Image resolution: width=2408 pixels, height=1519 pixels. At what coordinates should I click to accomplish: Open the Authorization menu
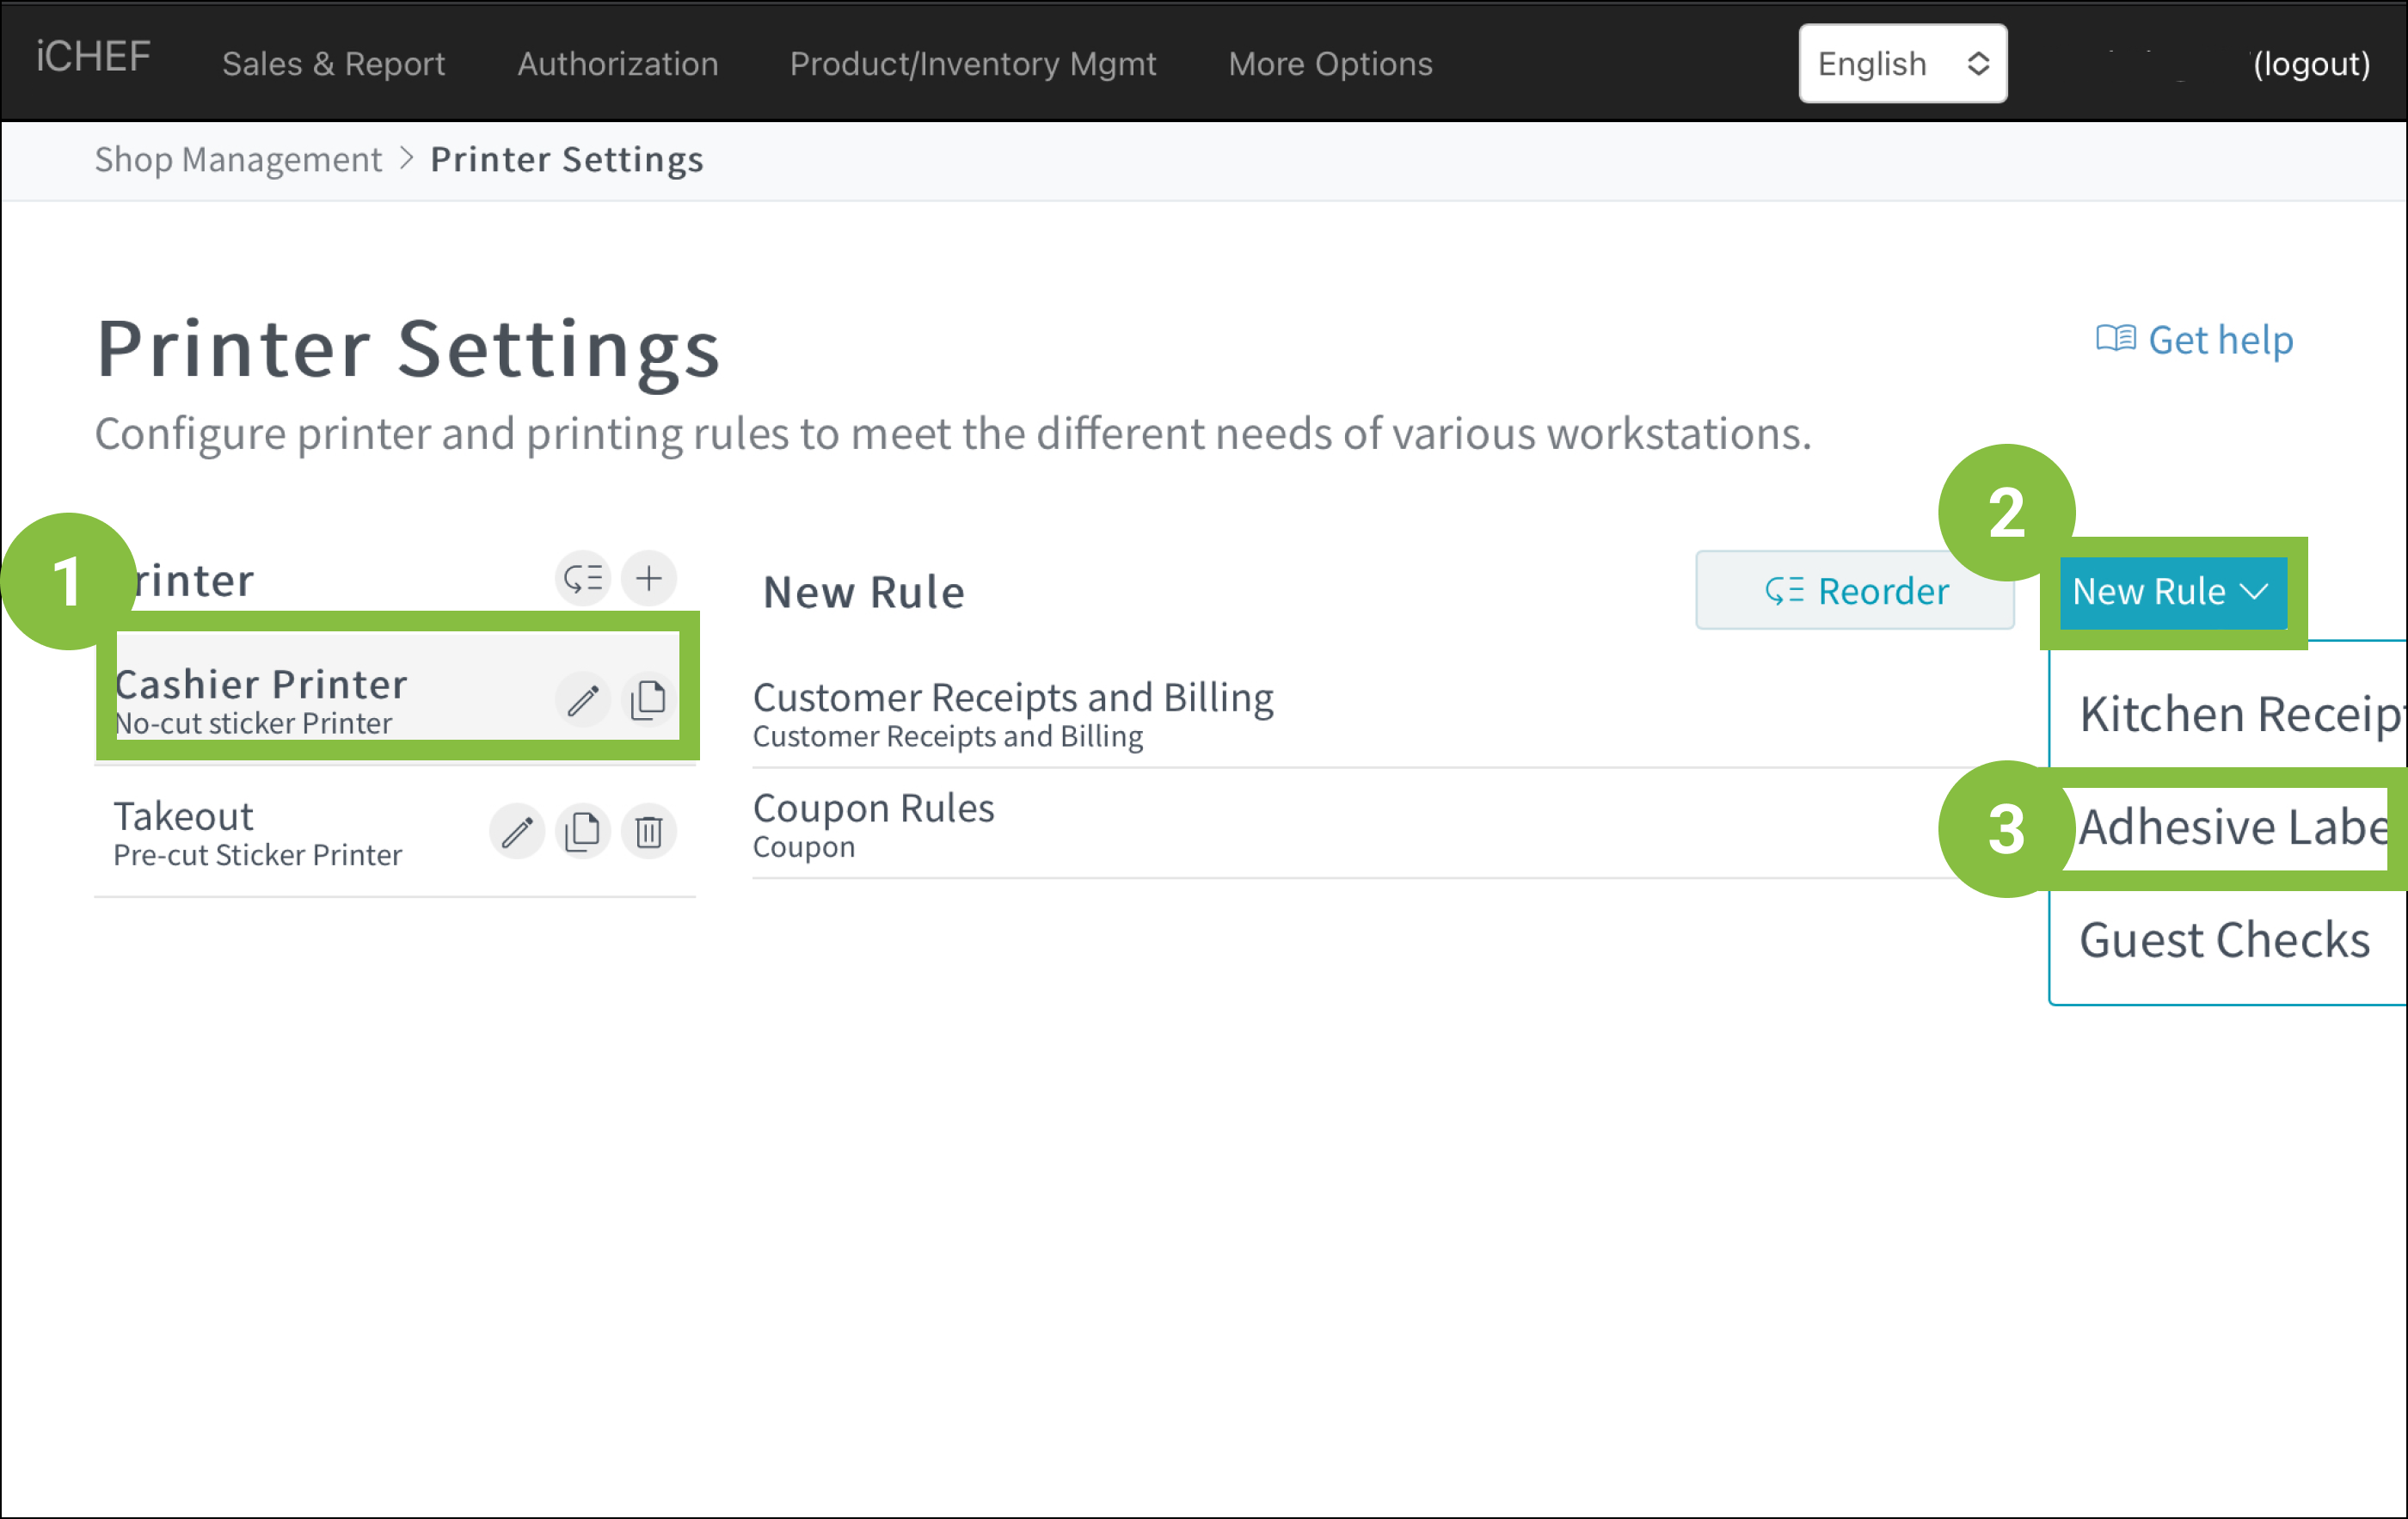click(x=617, y=64)
